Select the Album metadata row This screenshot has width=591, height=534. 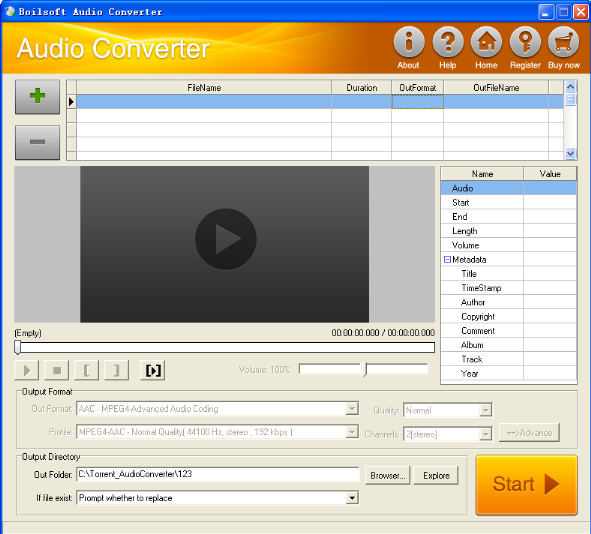[x=508, y=345]
